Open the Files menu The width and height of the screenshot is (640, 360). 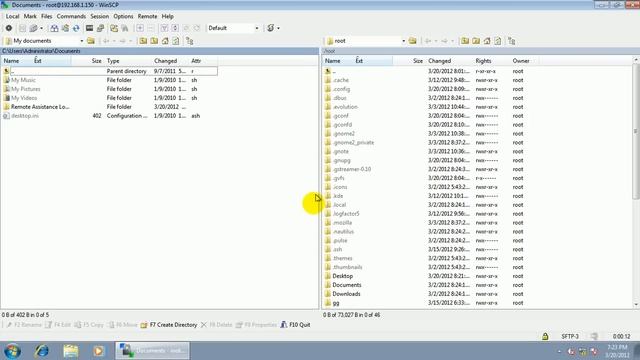click(x=47, y=16)
